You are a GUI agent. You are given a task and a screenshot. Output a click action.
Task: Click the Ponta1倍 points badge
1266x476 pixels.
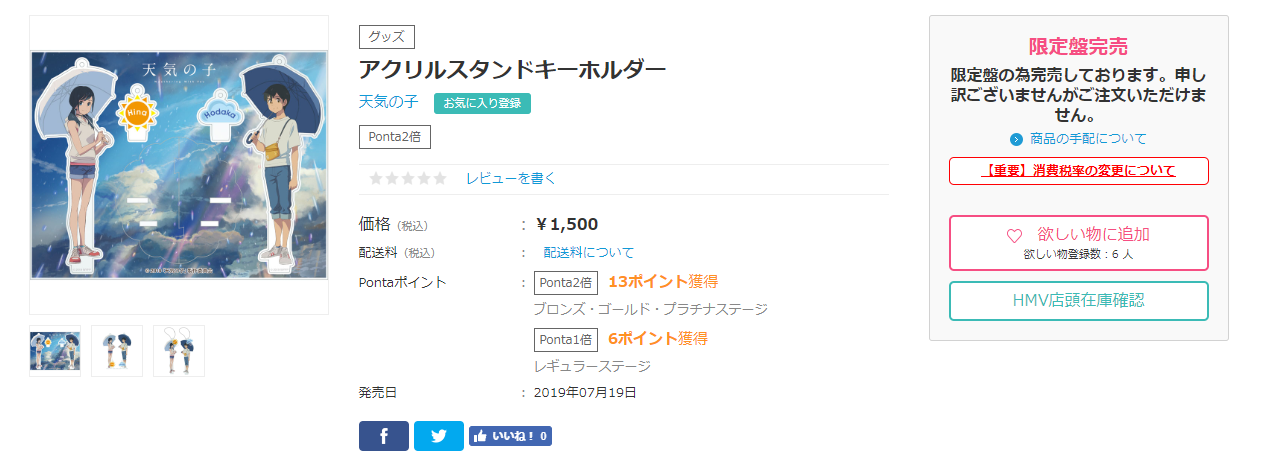(566, 339)
